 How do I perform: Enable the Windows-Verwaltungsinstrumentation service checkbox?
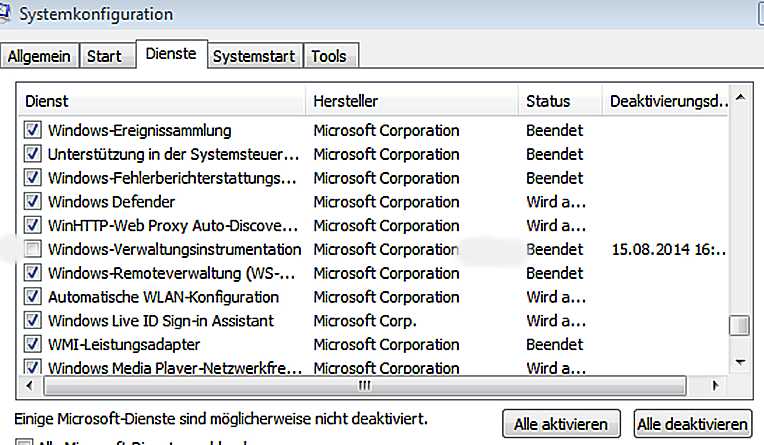pyautogui.click(x=32, y=249)
